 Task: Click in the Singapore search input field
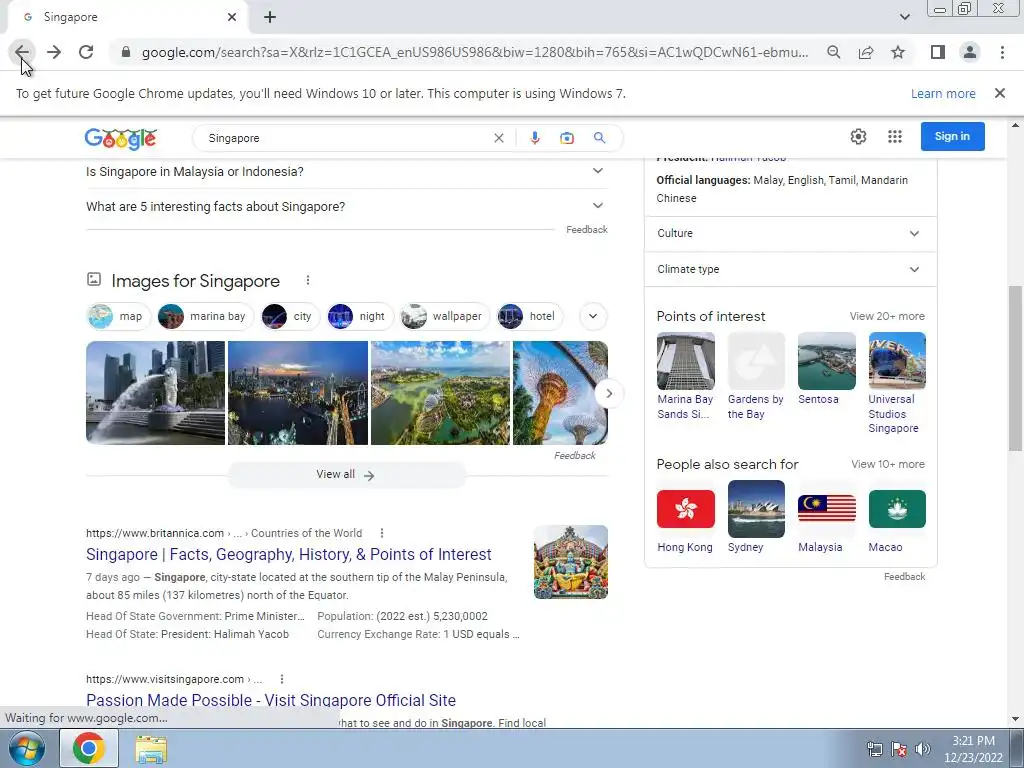pos(346,138)
